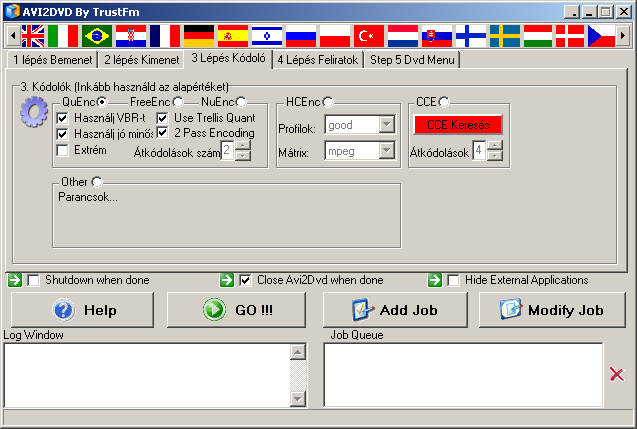Switch language using the Brazil flag
Image resolution: width=637 pixels, height=429 pixels.
[x=98, y=37]
